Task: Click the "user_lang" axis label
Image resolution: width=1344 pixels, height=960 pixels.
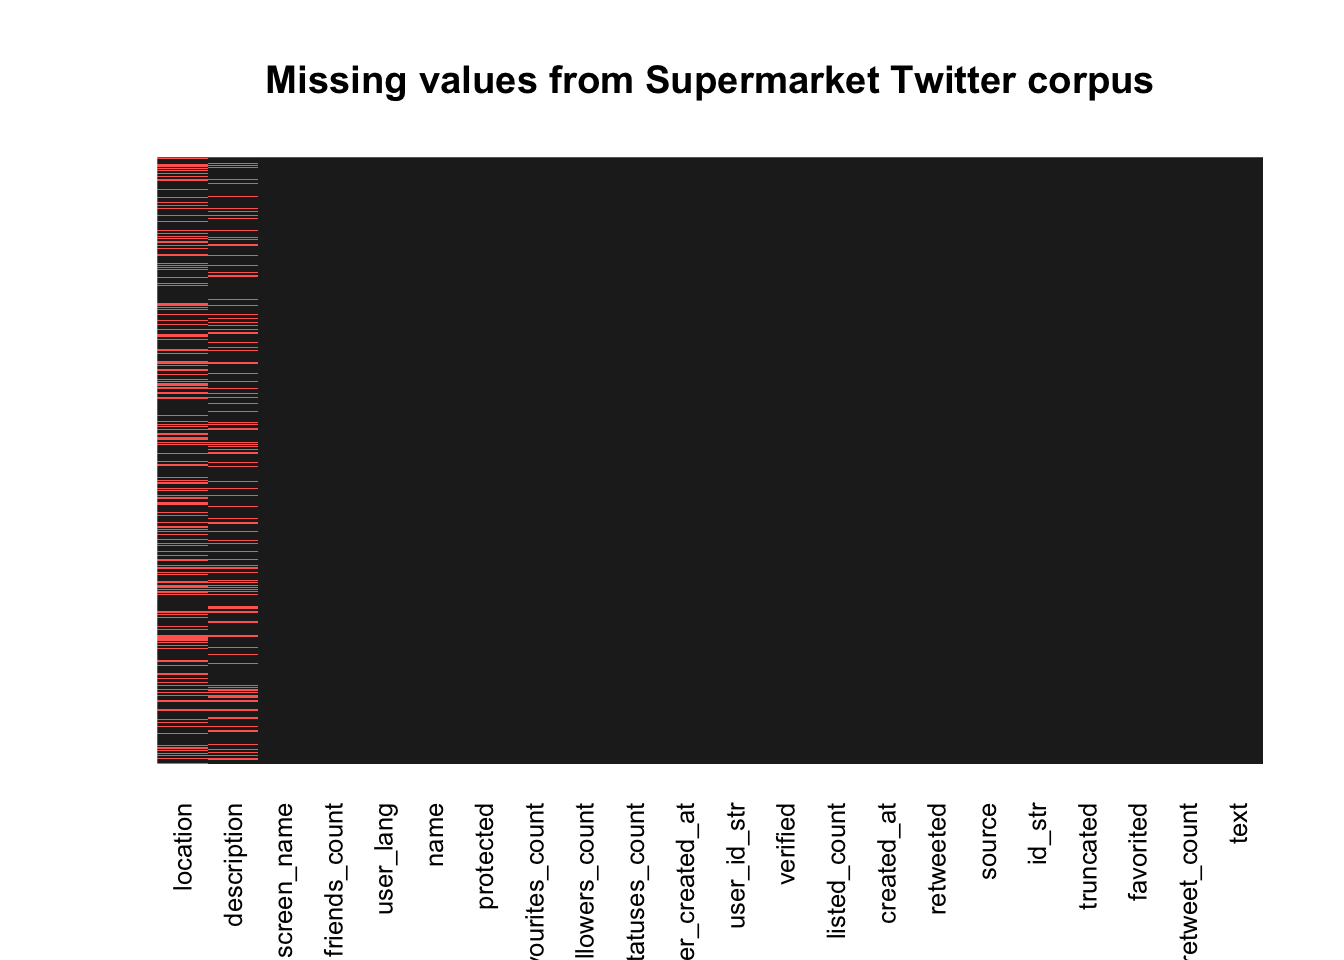Action: coord(385,858)
